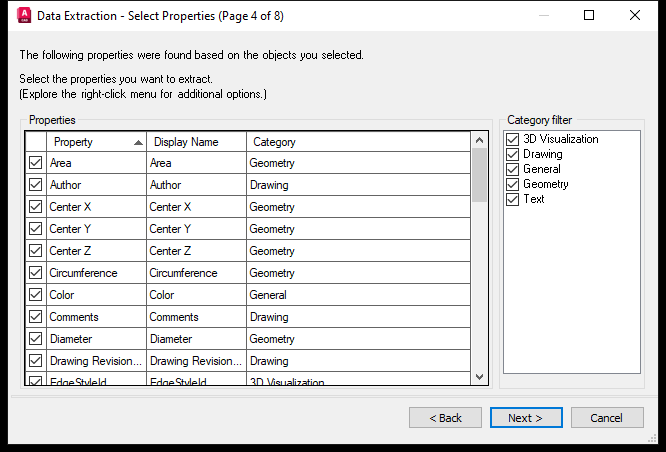Viewport: 666px width, 452px height.
Task: Close the Data Extraction dialog window
Action: 635,15
